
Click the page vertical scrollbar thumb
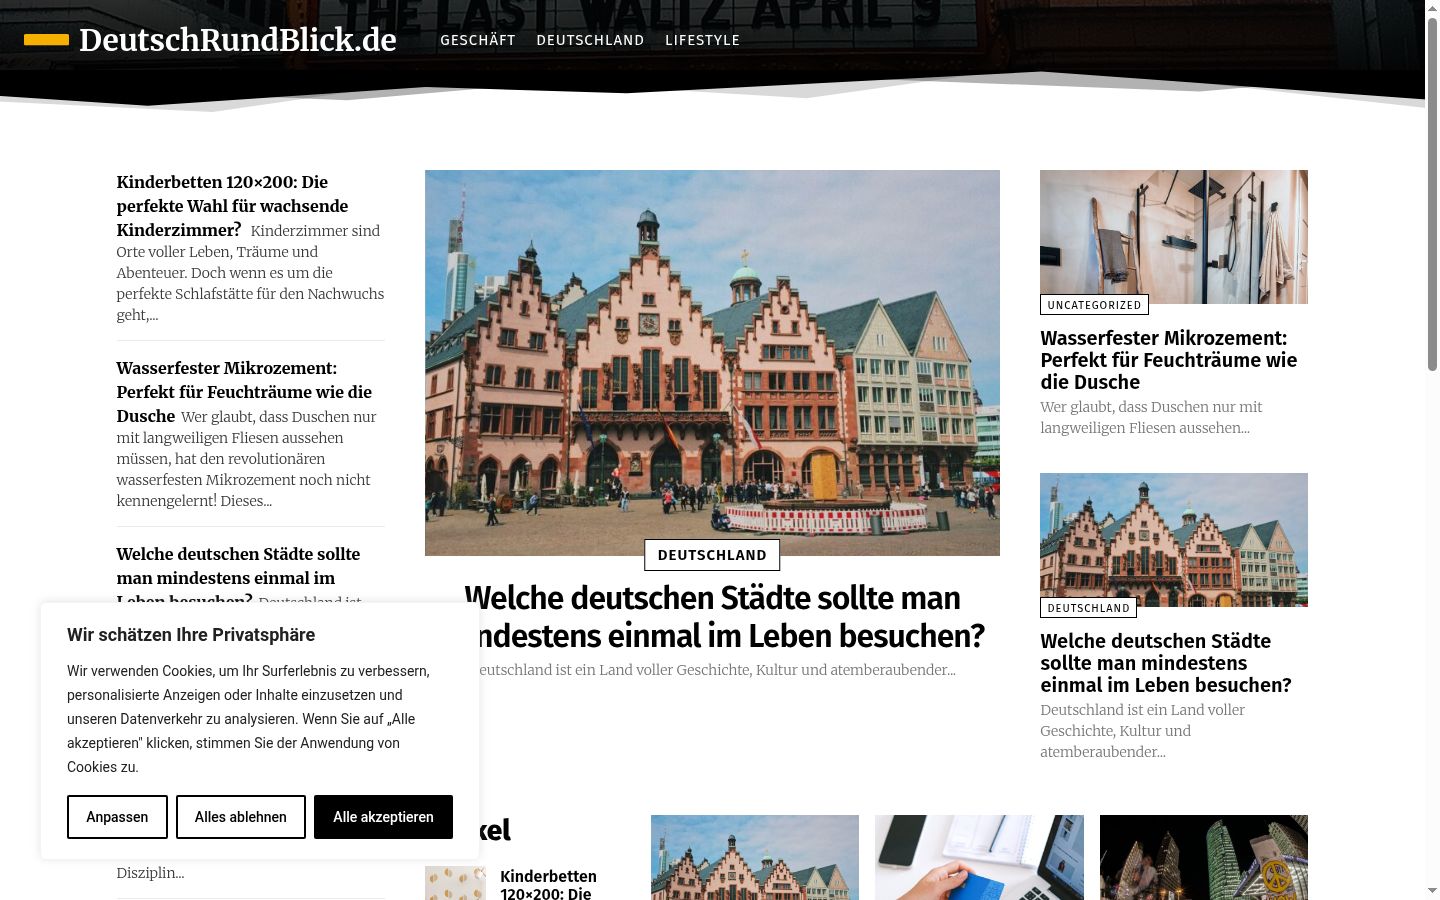[x=1432, y=194]
